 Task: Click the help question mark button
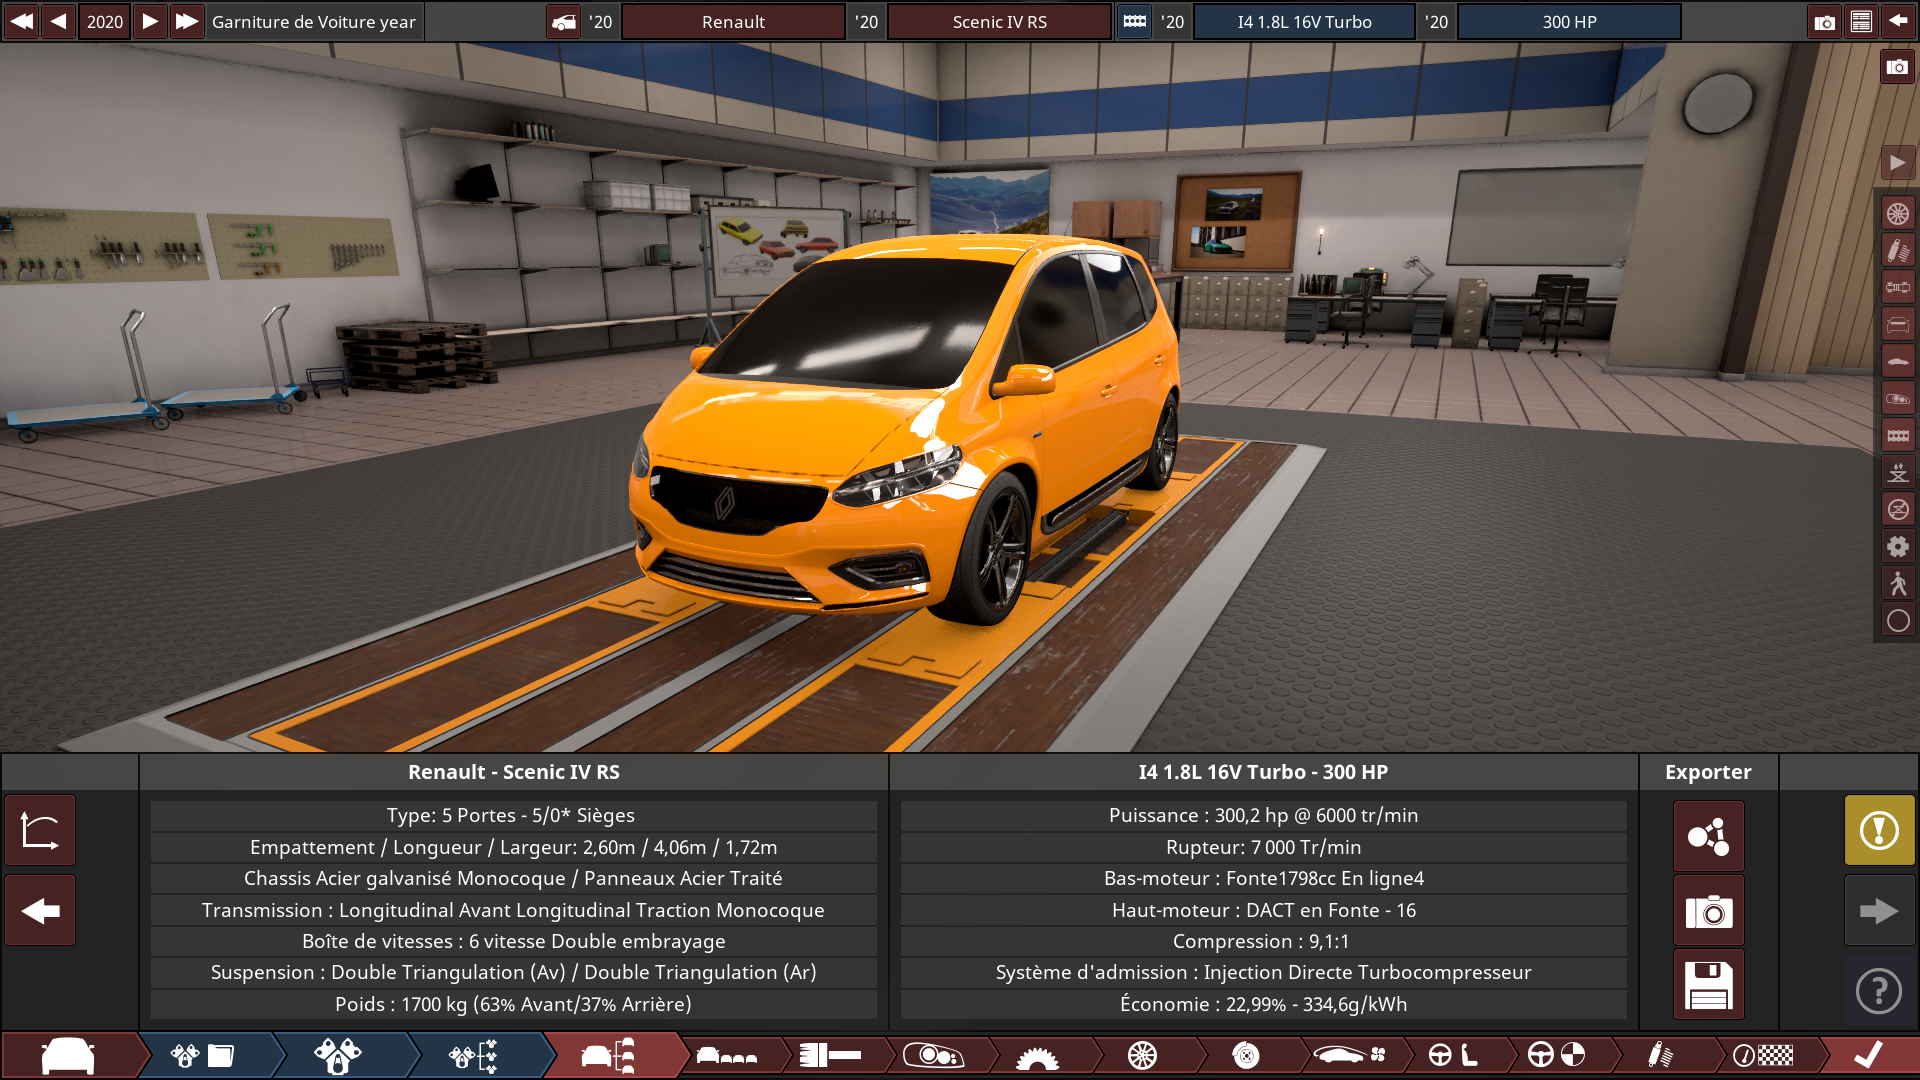(x=1879, y=991)
